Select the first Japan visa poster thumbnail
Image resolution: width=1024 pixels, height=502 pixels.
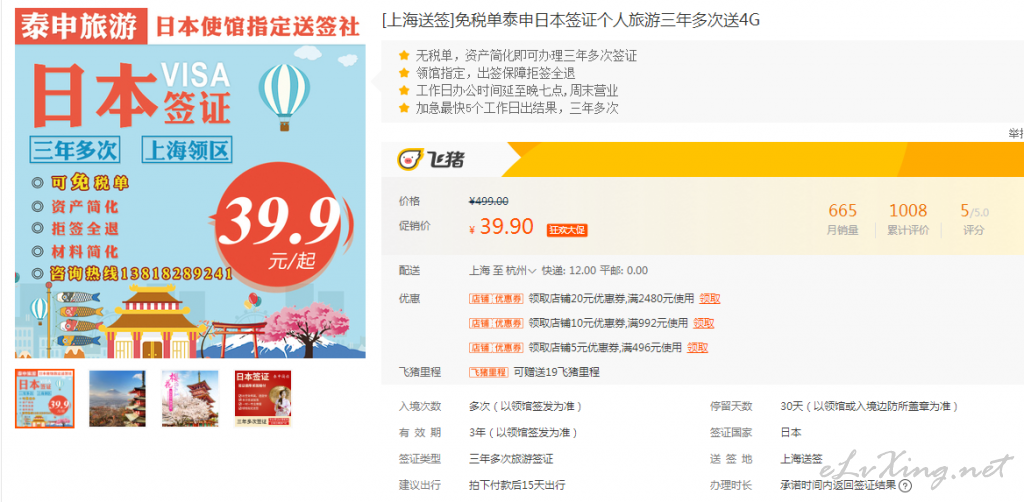coord(44,398)
